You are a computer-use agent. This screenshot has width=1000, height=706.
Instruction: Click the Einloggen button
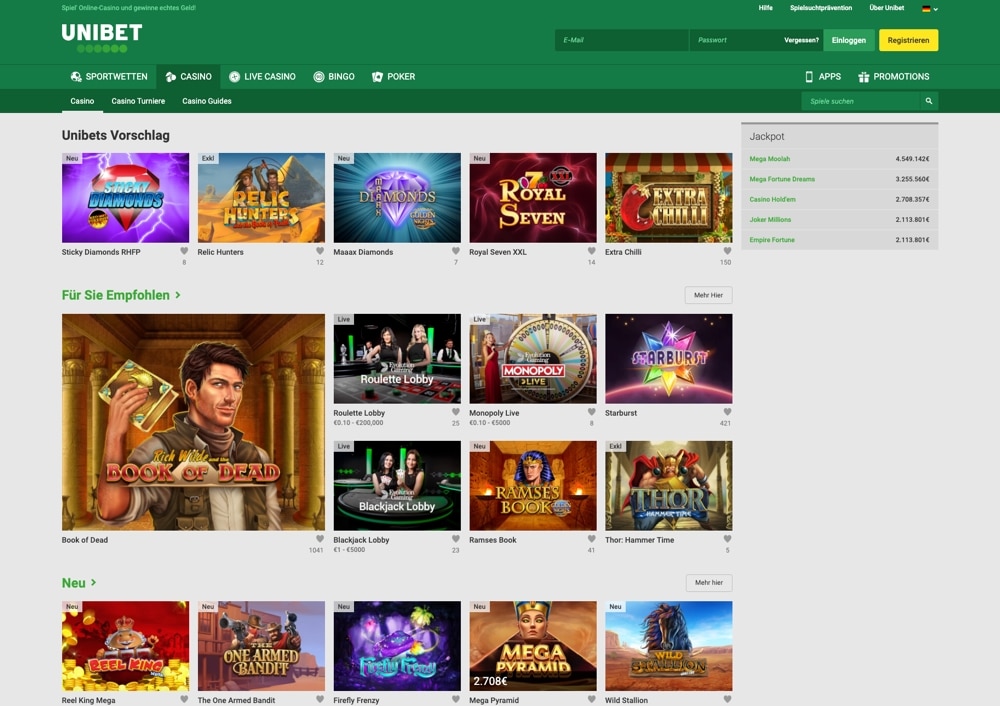[849, 40]
